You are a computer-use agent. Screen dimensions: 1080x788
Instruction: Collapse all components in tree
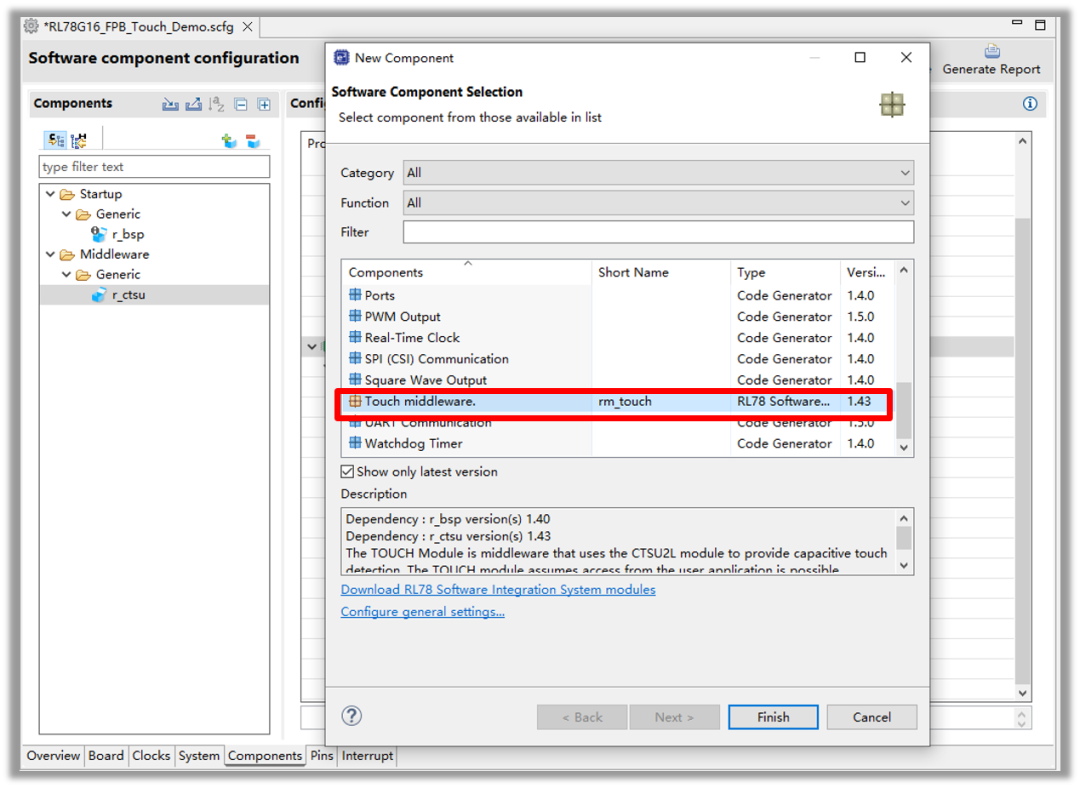click(x=241, y=104)
